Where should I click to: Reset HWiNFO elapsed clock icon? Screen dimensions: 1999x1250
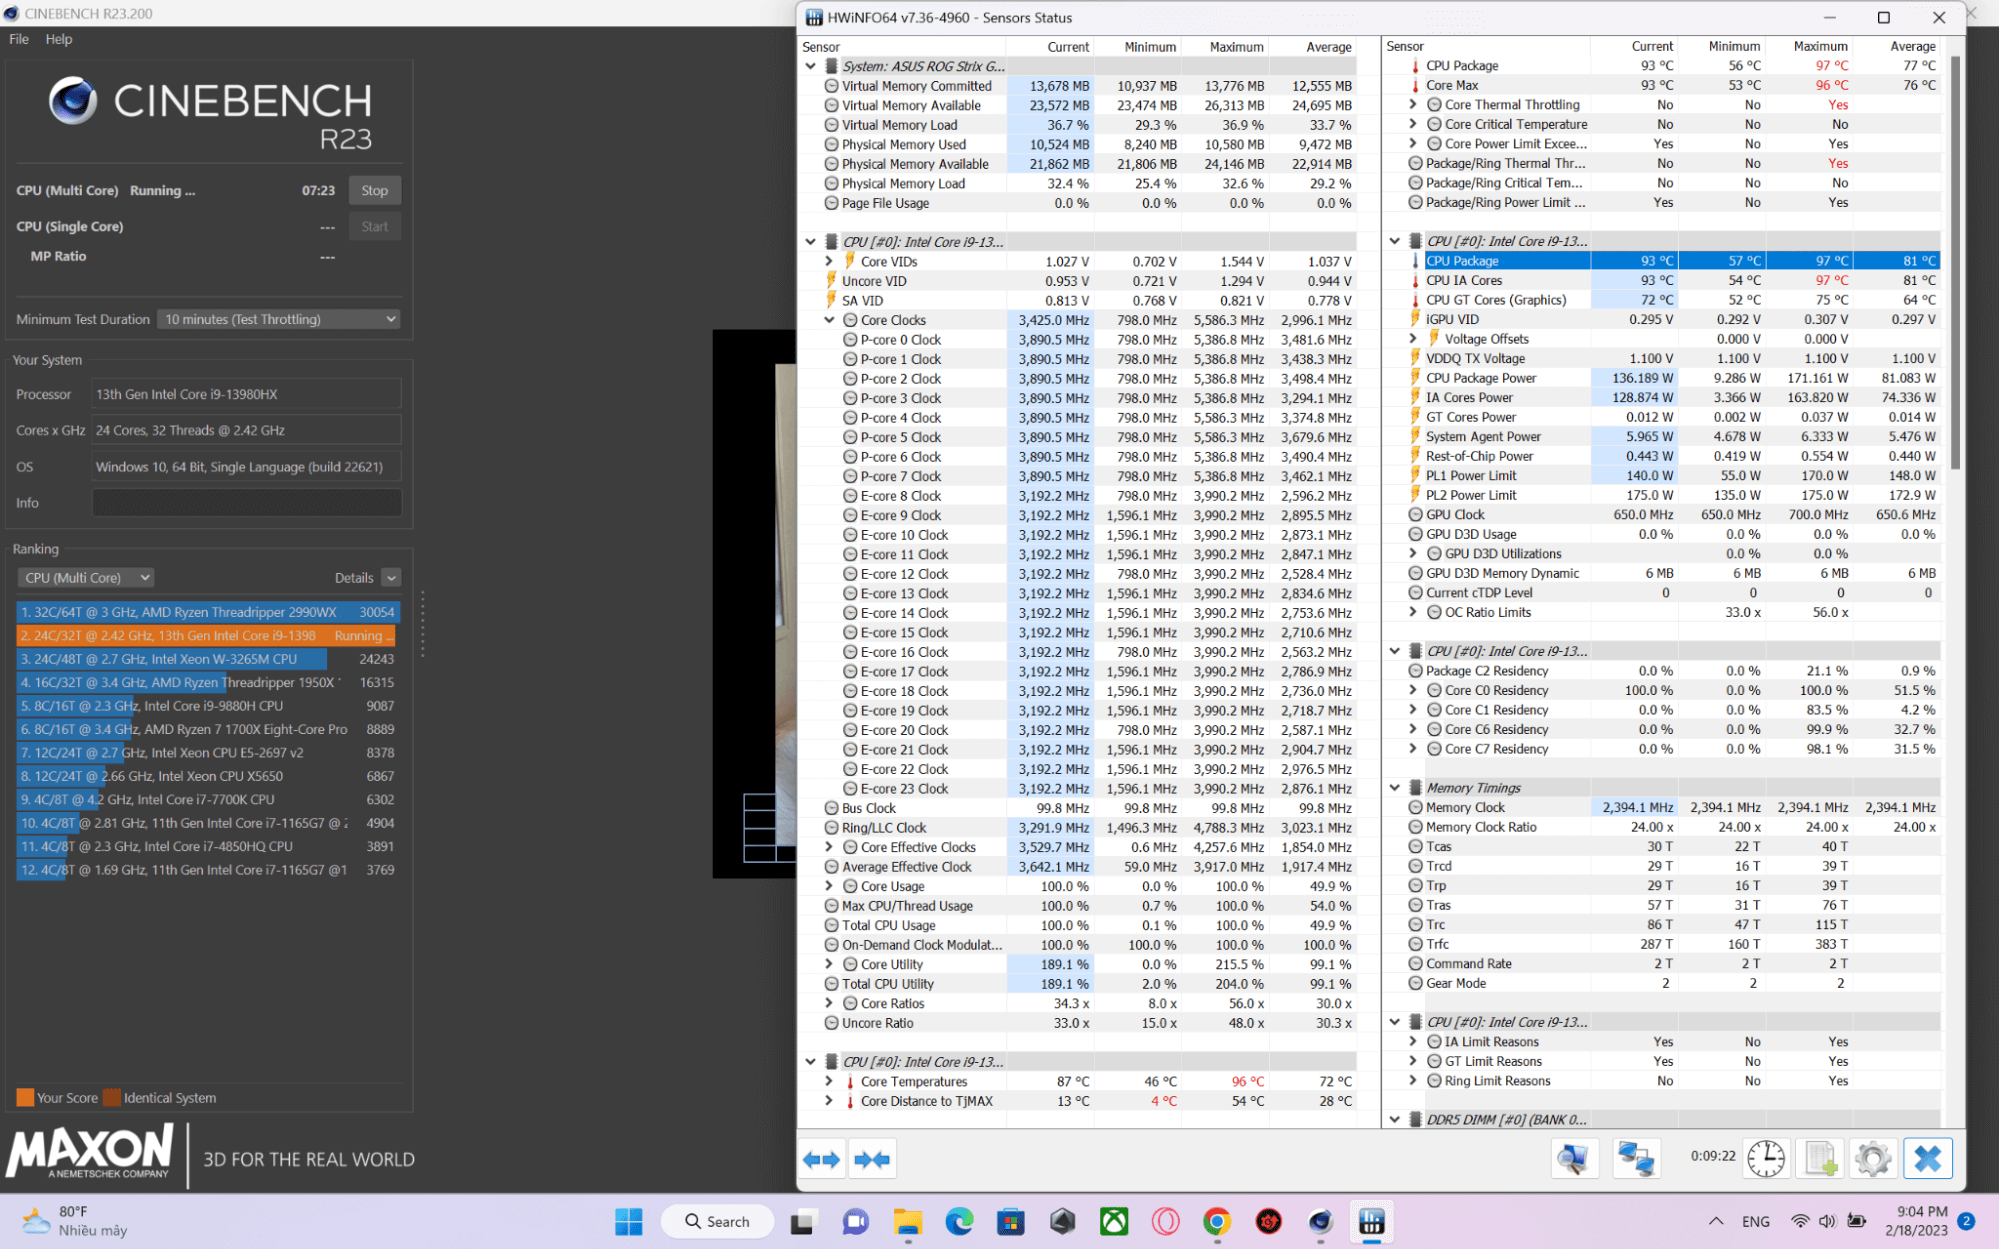coord(1766,1159)
